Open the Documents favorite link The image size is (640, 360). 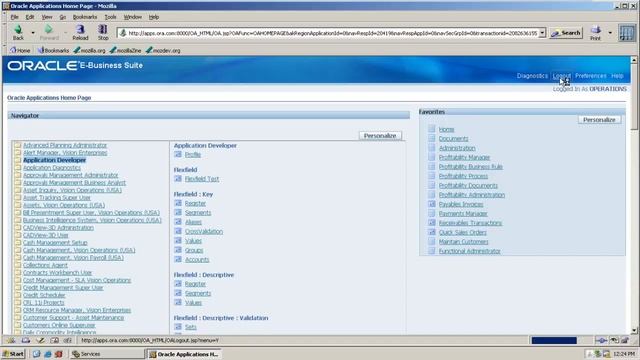pos(453,139)
